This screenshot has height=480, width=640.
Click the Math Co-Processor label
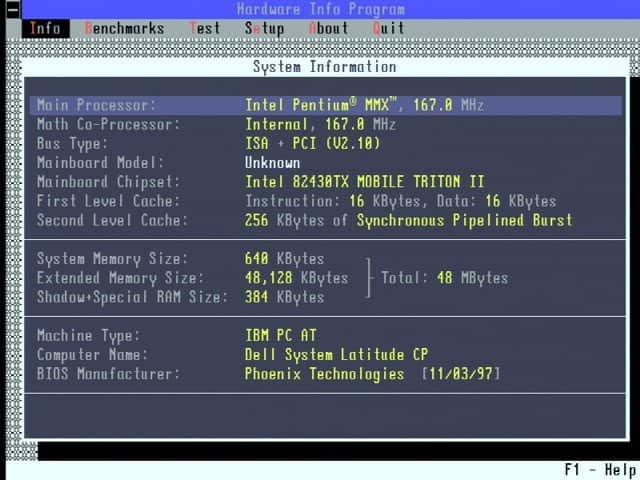tap(108, 124)
